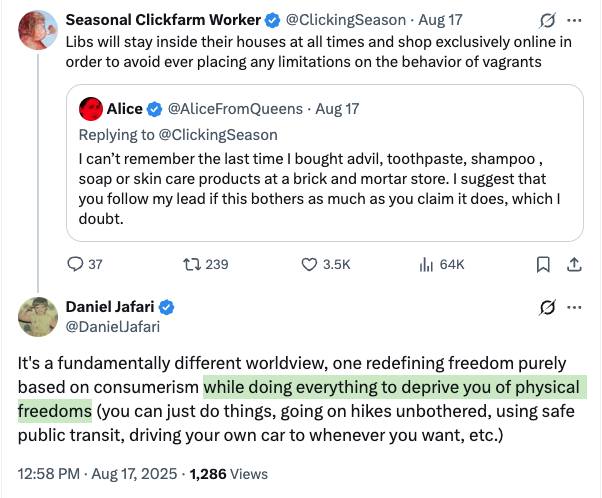This screenshot has width=602, height=498.
Task: Click Daniel Jafari's profile picture
Action: [37, 316]
